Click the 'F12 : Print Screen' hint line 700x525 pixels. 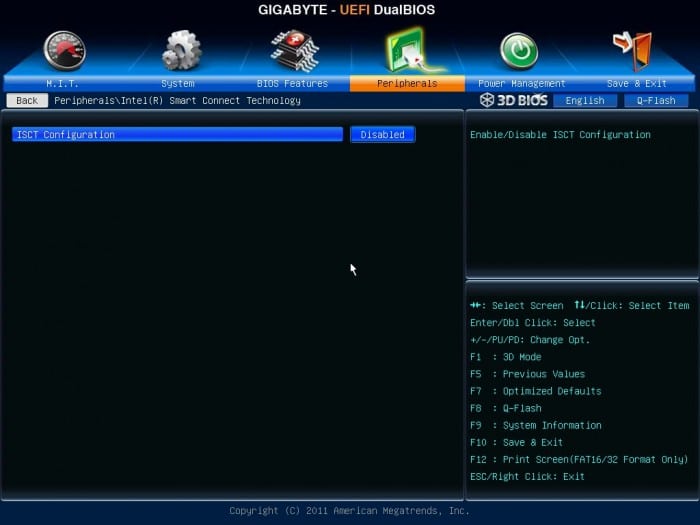click(579, 459)
